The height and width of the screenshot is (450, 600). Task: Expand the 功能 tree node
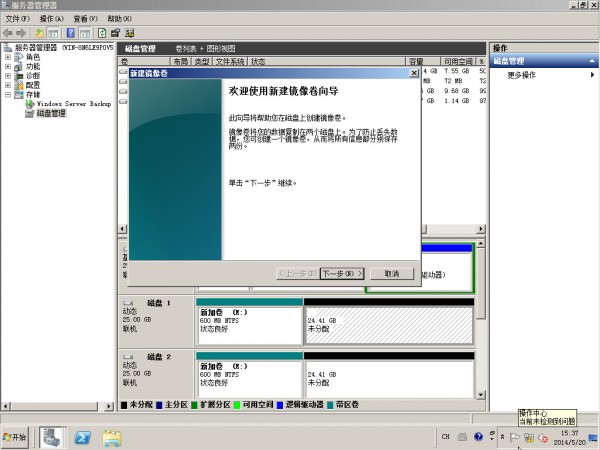click(8, 66)
